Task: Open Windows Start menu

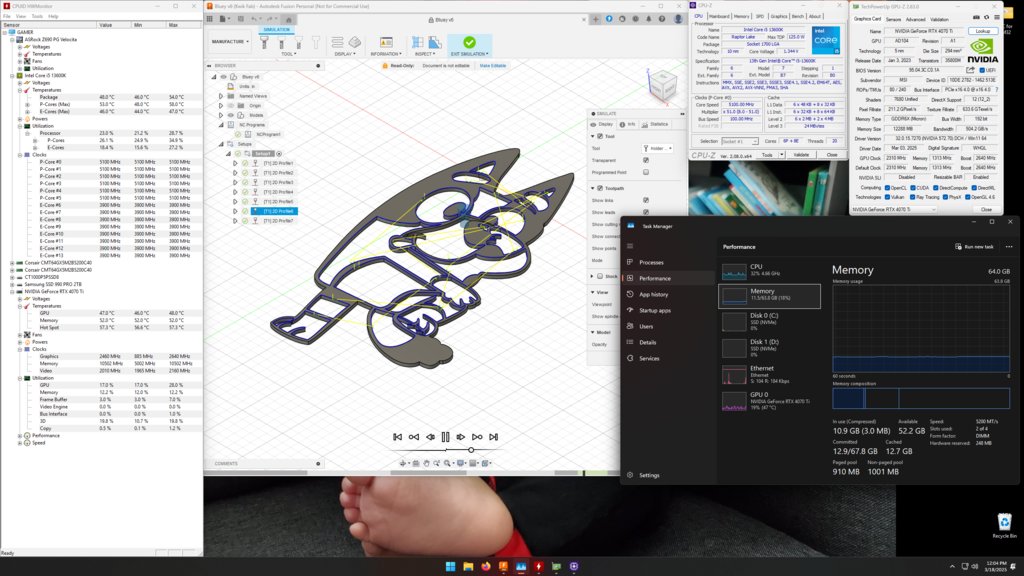Action: [x=451, y=566]
